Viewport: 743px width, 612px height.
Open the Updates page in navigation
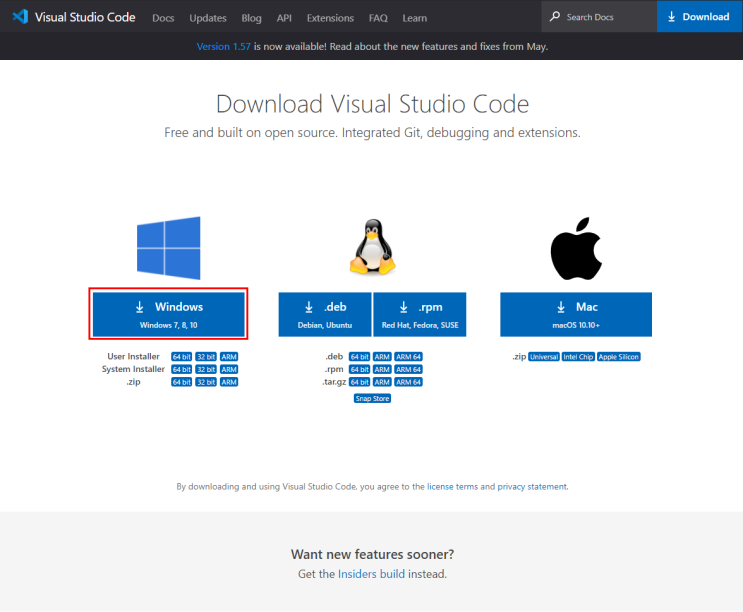coord(208,18)
